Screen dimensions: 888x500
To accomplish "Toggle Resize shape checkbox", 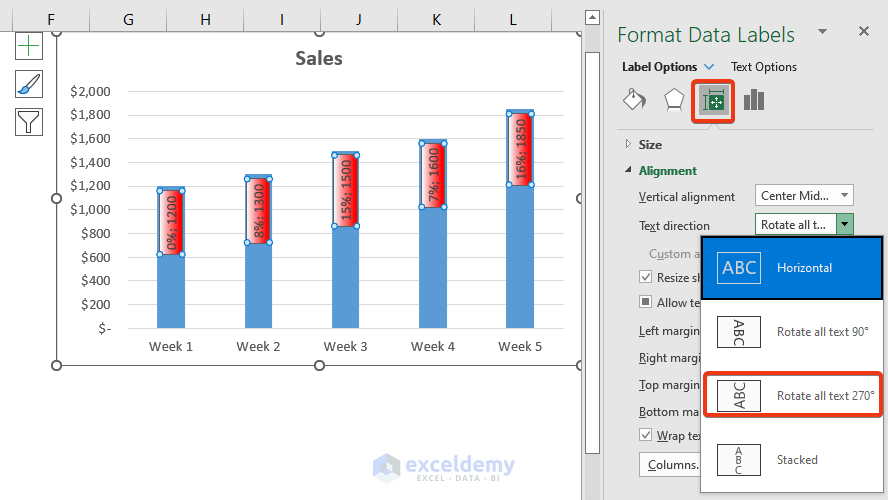I will click(x=646, y=277).
